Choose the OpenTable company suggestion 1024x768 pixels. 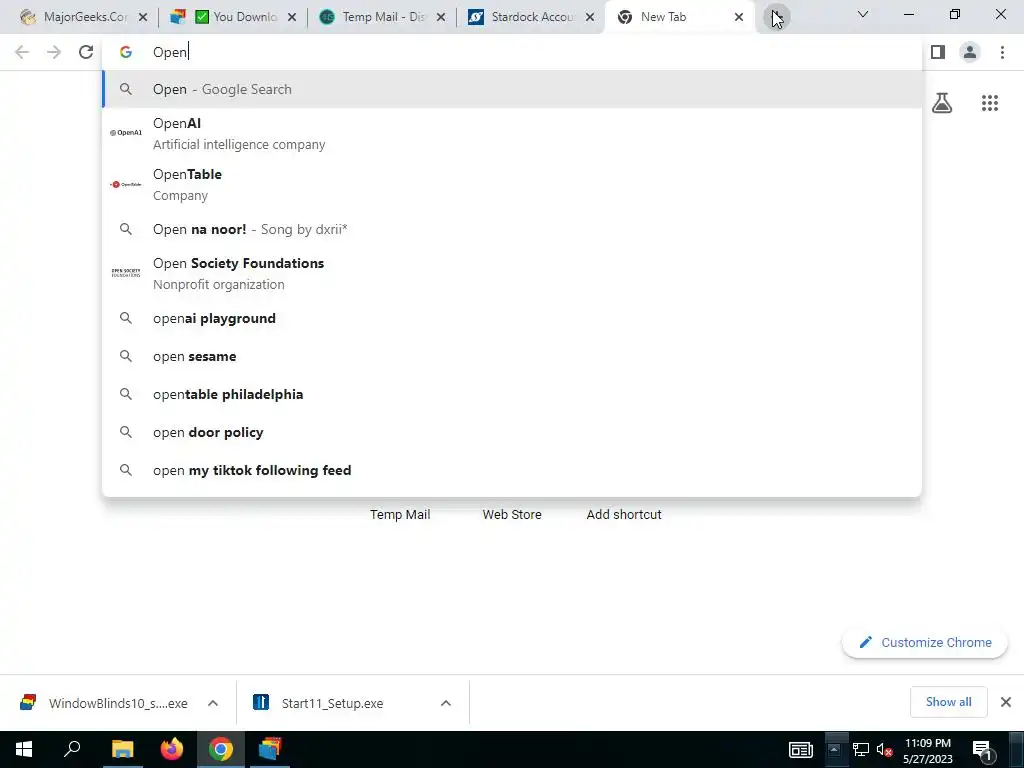click(512, 185)
